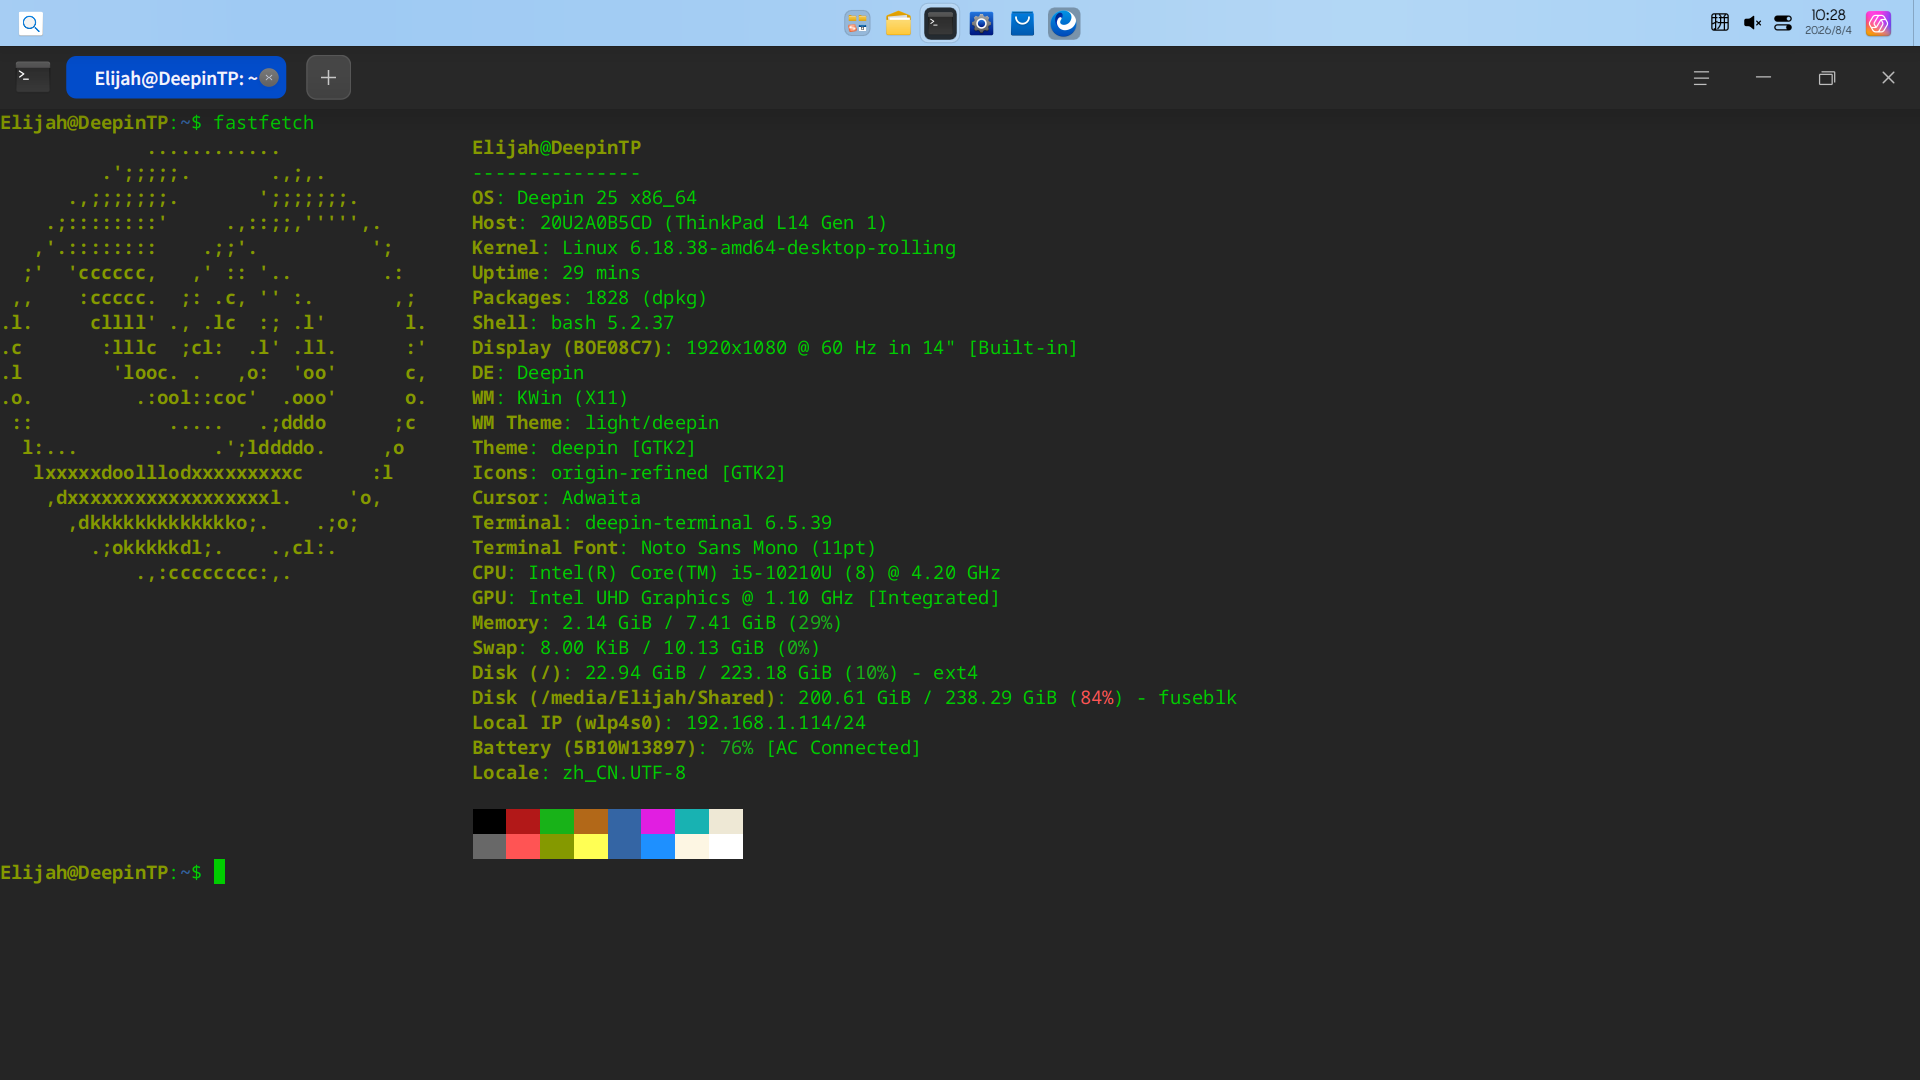Click the green cursor at the prompt
Image resolution: width=1920 pixels, height=1080 pixels.
pos(219,872)
